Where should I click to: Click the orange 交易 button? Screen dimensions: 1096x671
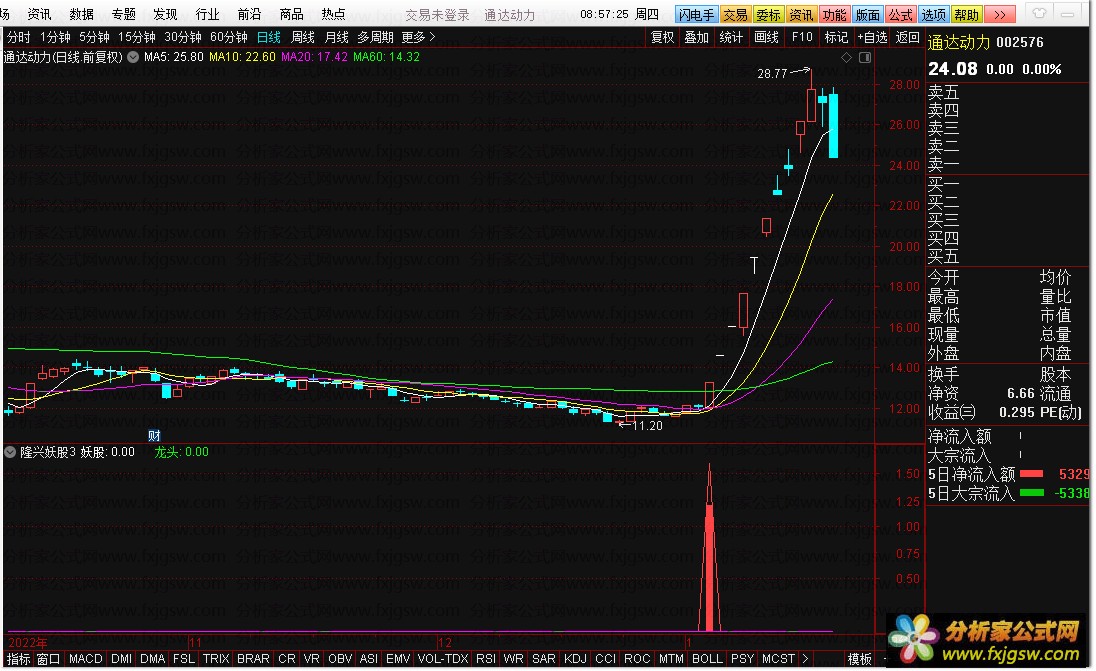(735, 15)
